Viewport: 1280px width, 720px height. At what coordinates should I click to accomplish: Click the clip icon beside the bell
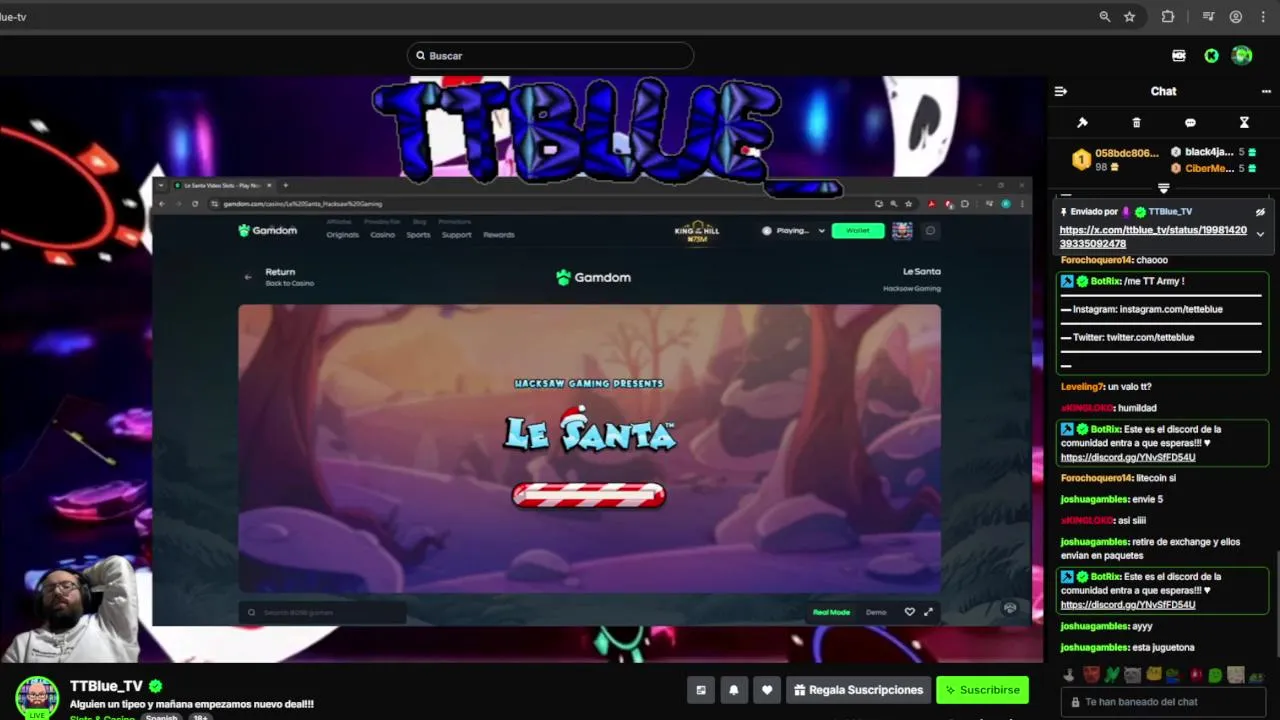(x=701, y=690)
